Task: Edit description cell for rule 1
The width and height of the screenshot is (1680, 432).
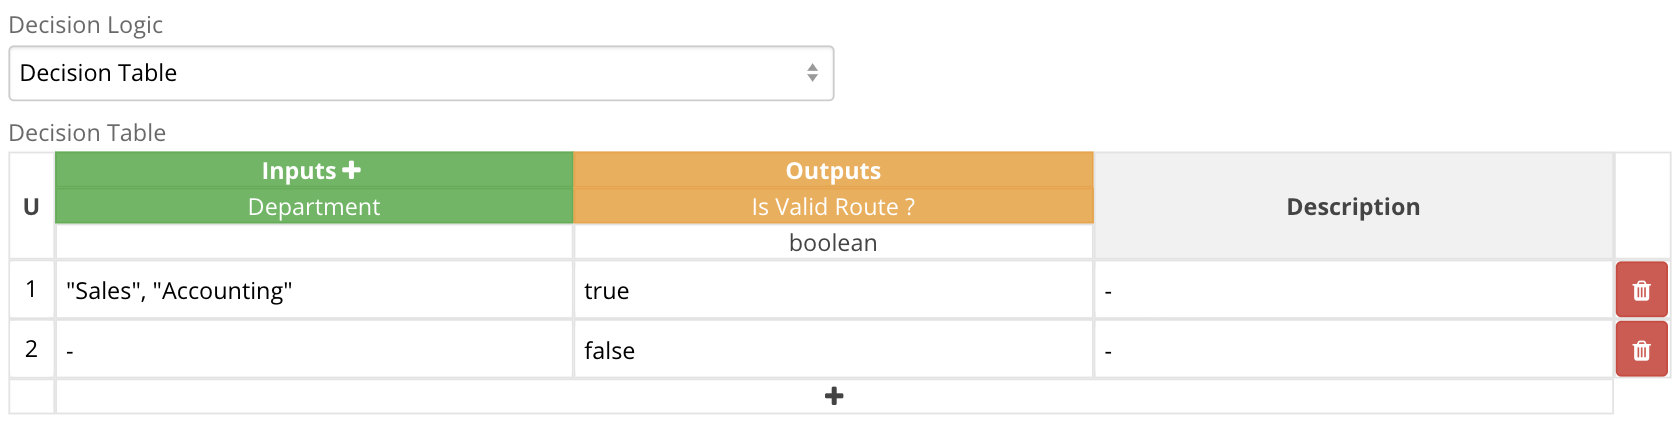Action: click(1353, 290)
